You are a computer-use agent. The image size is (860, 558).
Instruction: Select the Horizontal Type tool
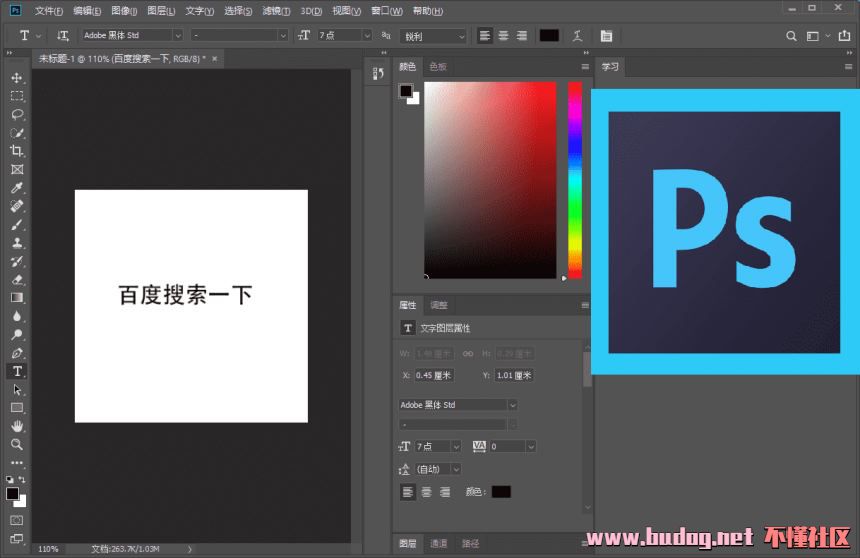[17, 371]
